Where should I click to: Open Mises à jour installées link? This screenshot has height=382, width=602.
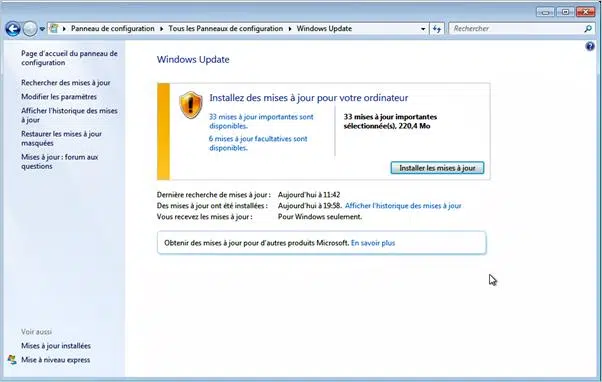56,346
